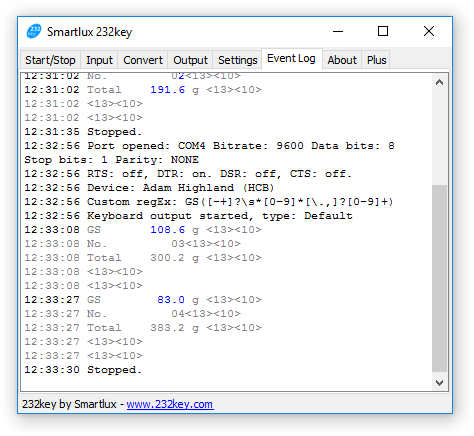Click the 'RTS: off, DTR: on.' log line
Viewport: 474px width, 436px height.
[188, 174]
